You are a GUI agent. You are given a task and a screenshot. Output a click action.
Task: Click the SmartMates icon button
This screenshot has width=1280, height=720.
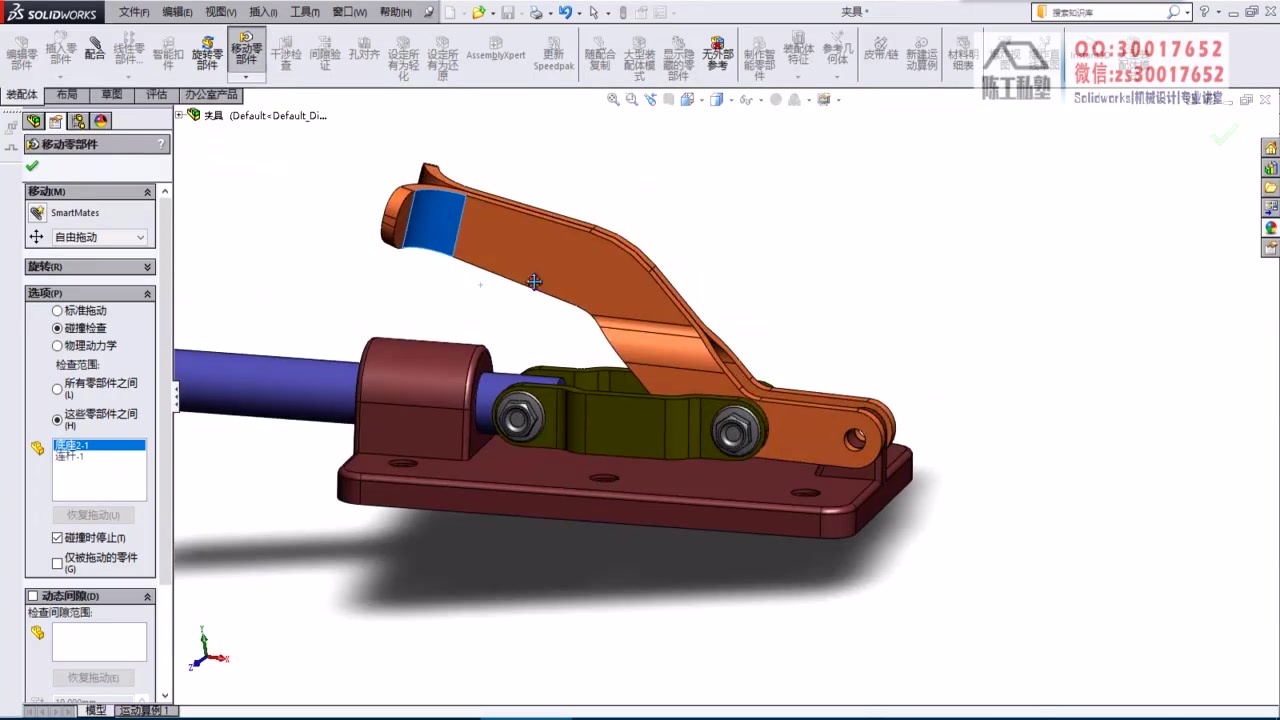tap(37, 213)
